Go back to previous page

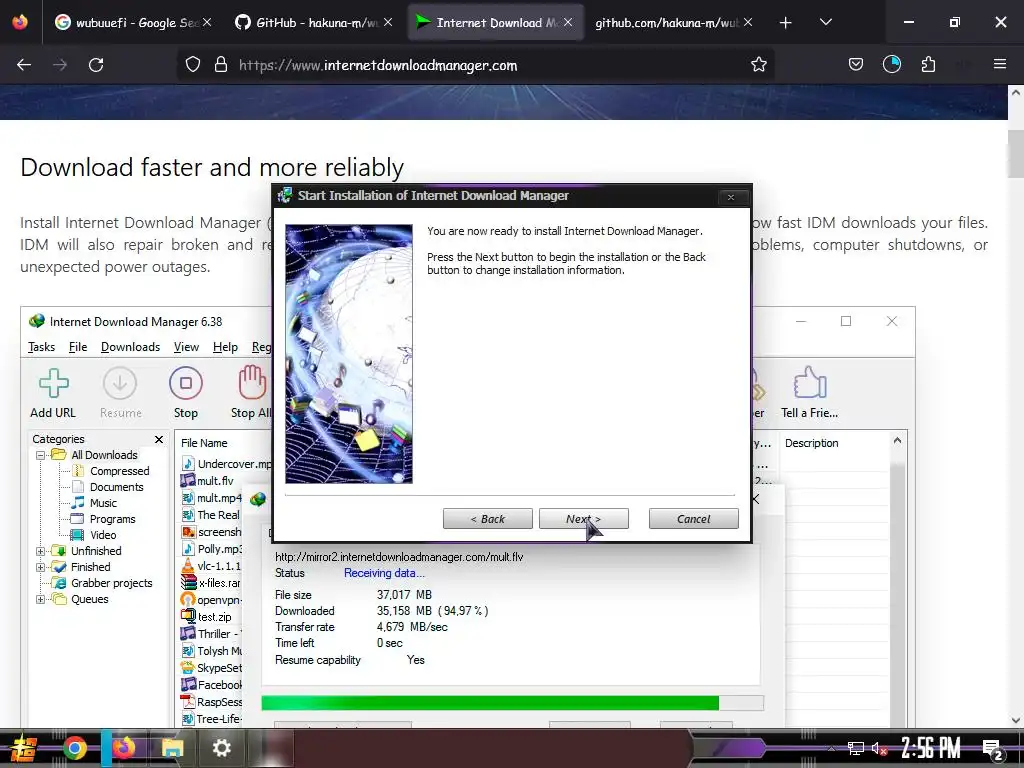click(x=24, y=65)
